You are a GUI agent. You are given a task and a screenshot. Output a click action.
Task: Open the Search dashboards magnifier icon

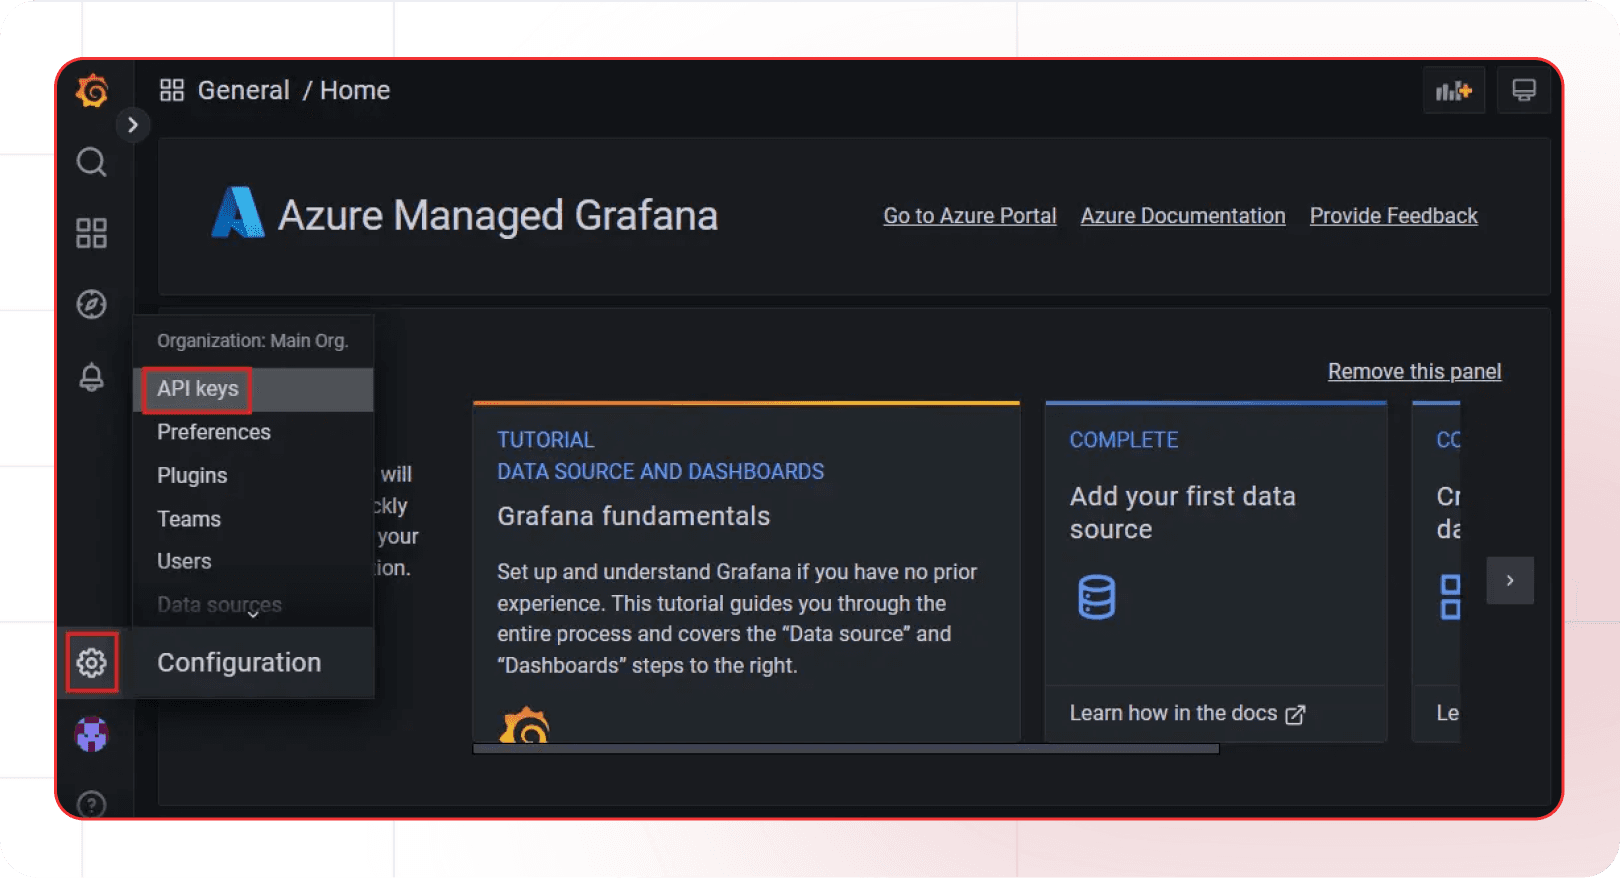click(92, 162)
